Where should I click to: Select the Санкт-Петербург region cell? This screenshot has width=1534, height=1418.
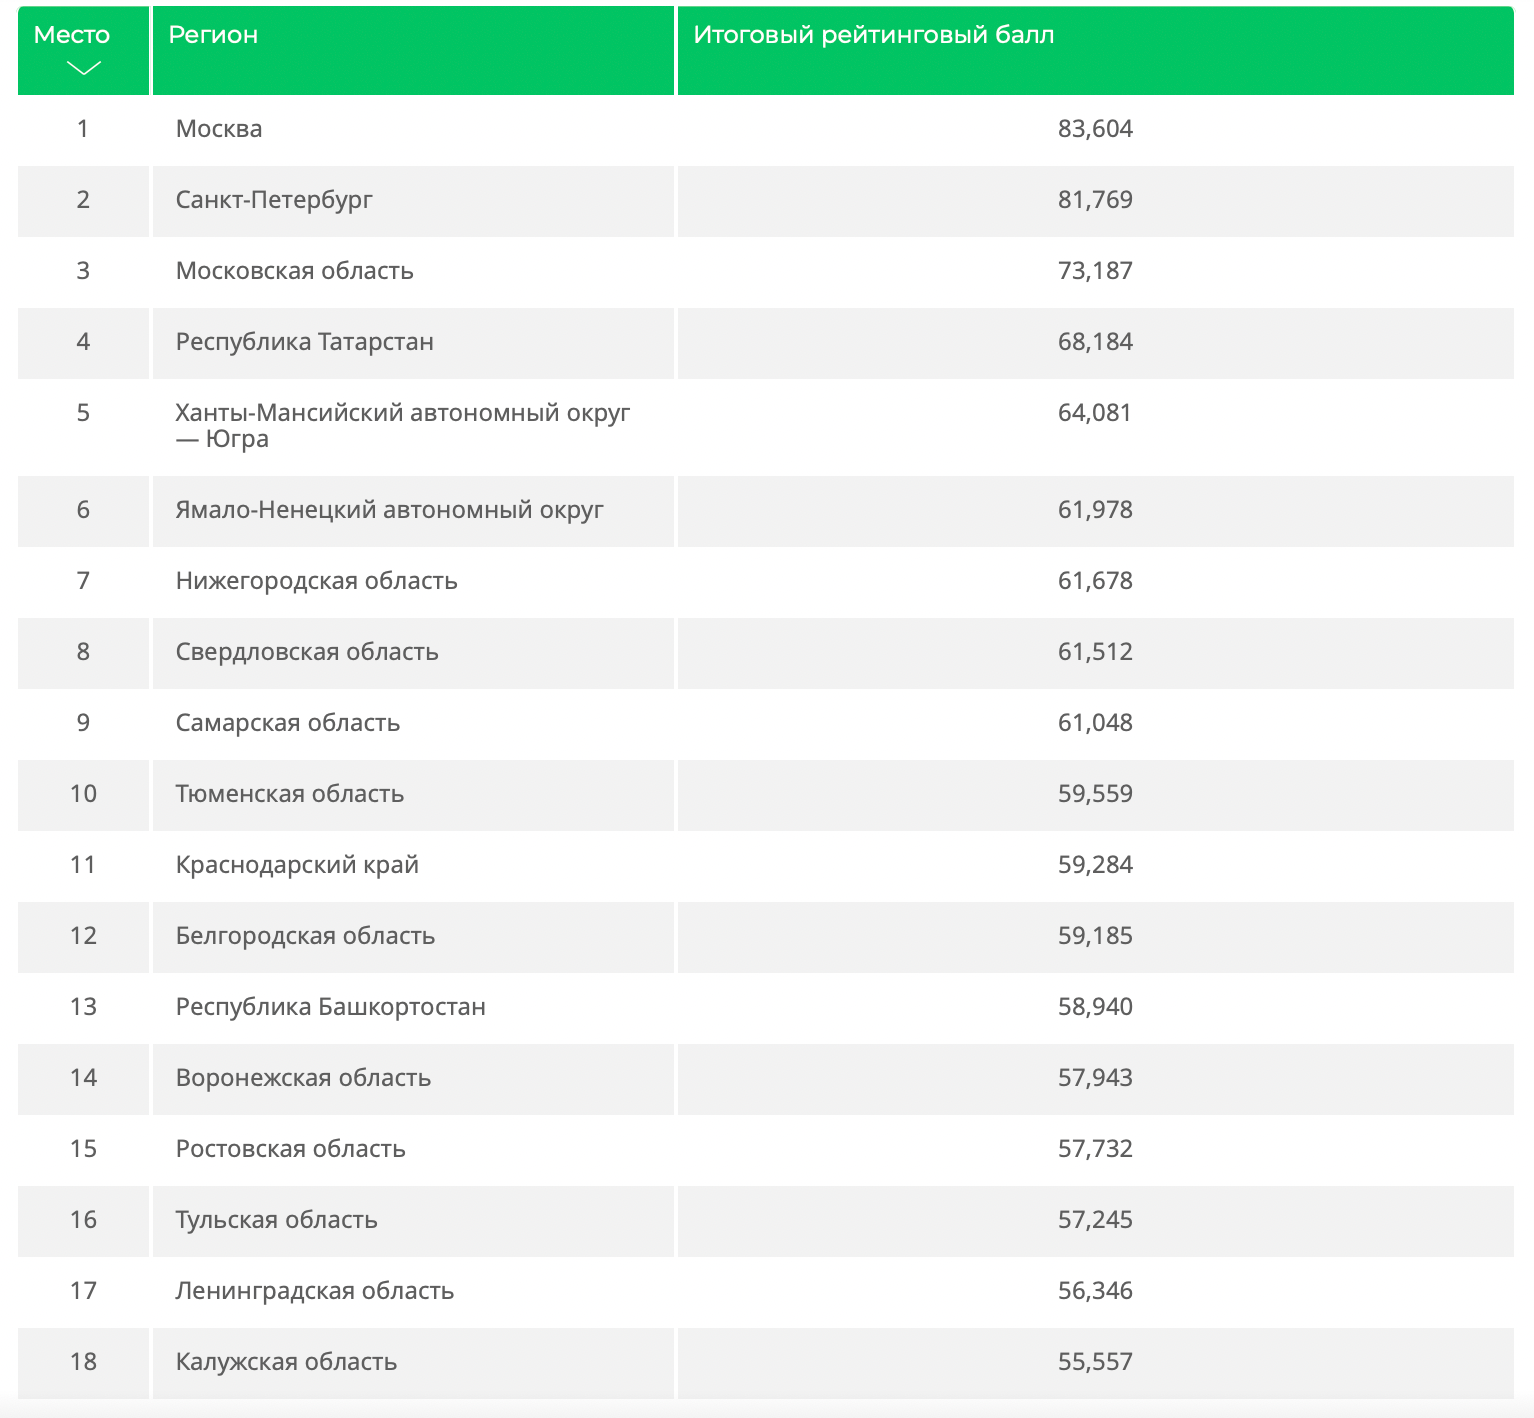pyautogui.click(x=413, y=201)
